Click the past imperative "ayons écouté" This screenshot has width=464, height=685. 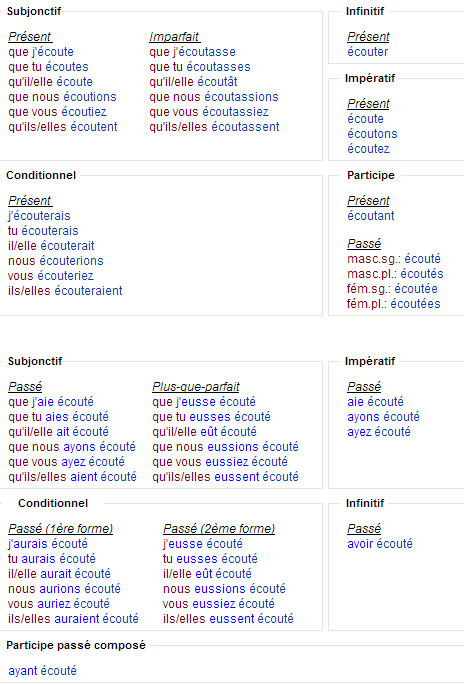coord(383,417)
